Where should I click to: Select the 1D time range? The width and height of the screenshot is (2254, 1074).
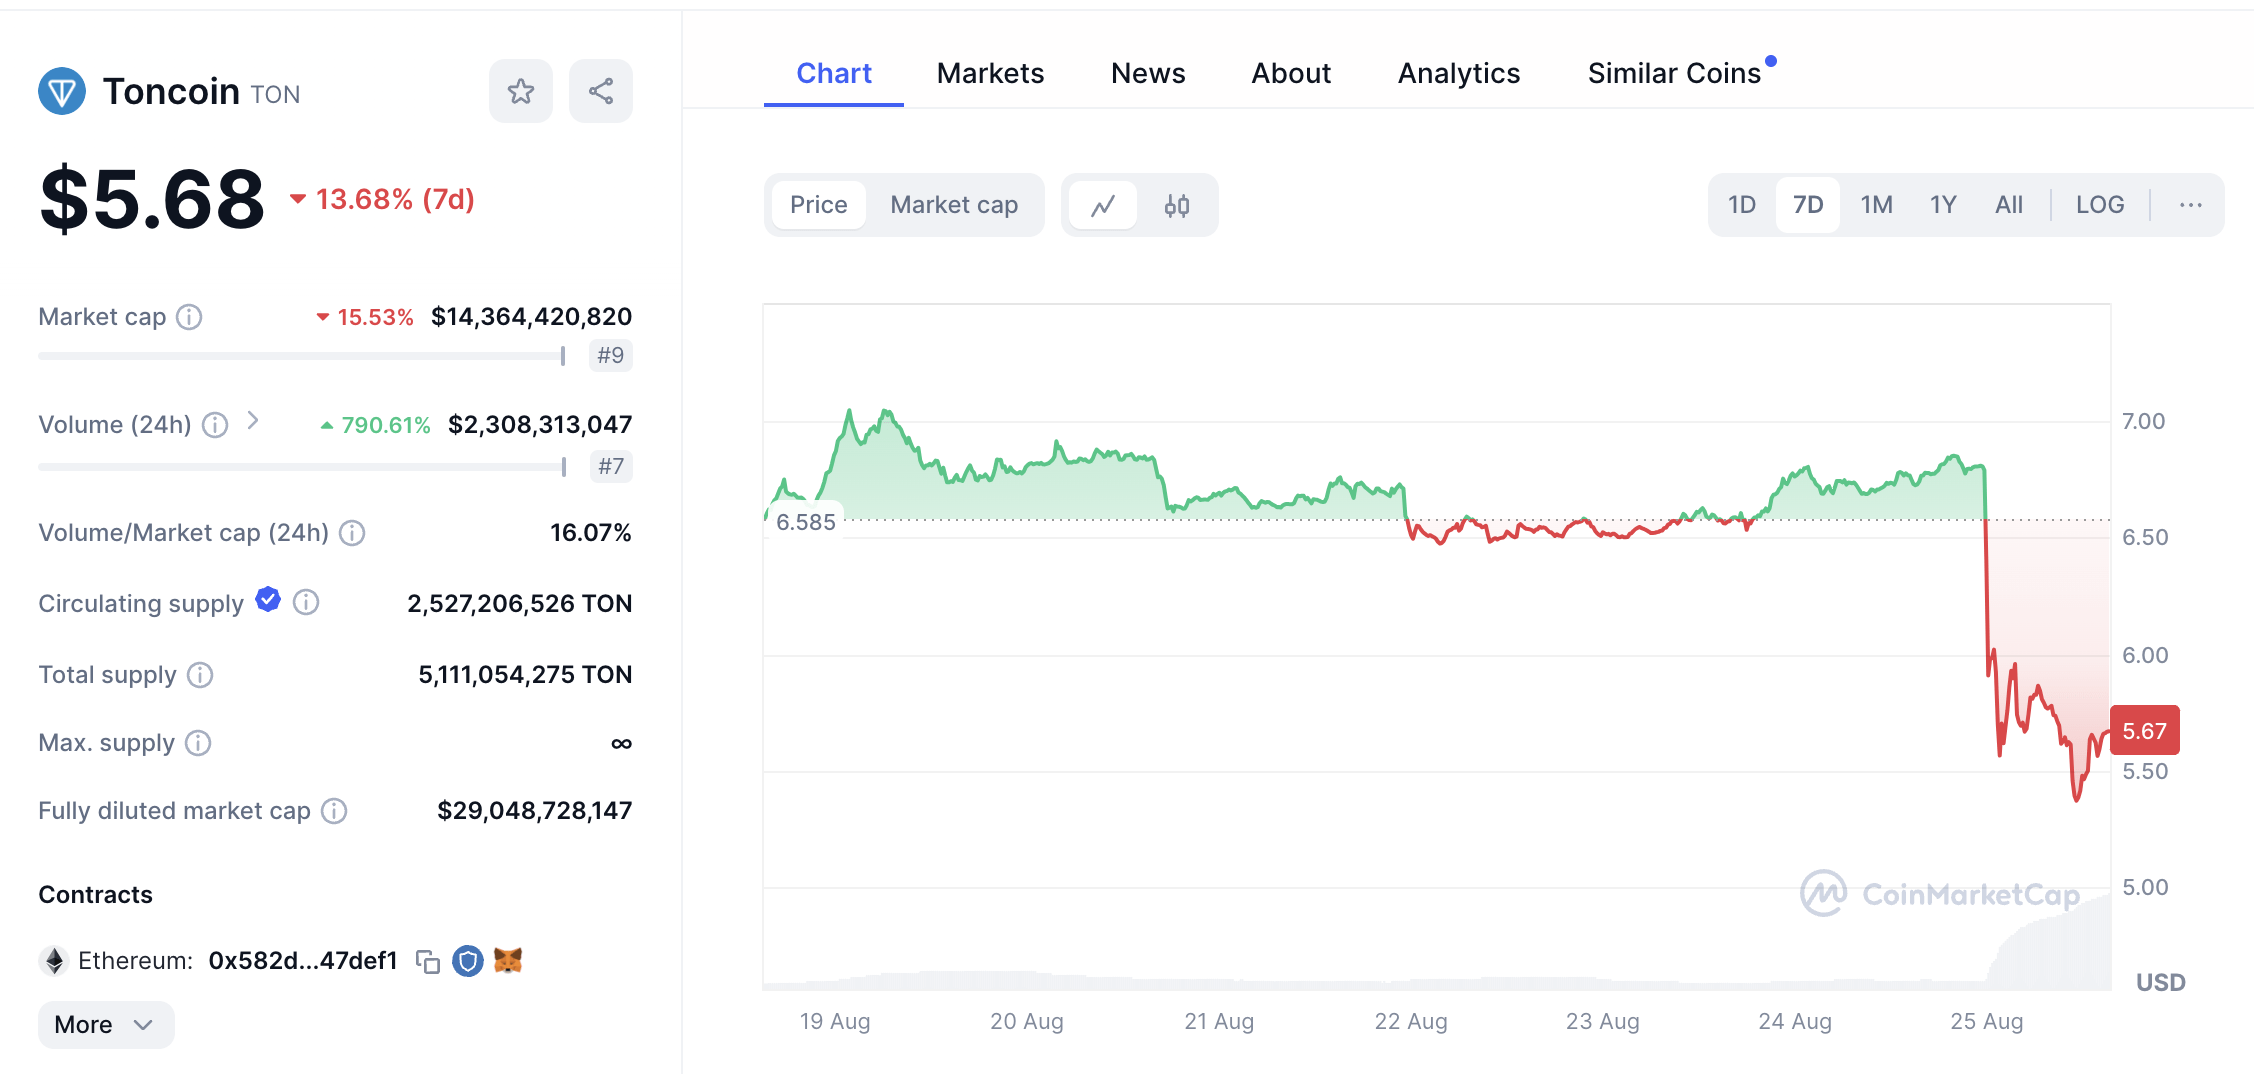tap(1742, 205)
